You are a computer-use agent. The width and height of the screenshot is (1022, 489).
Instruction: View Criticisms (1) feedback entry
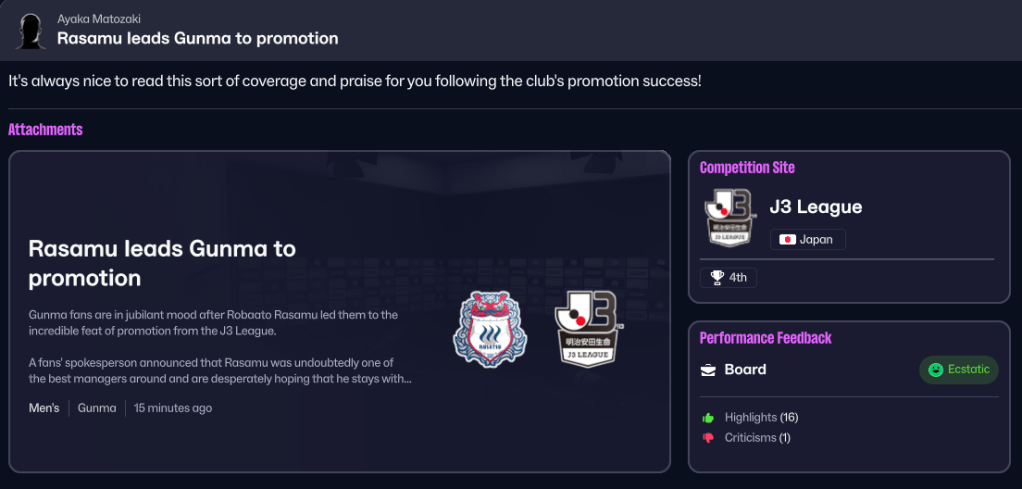pos(757,438)
